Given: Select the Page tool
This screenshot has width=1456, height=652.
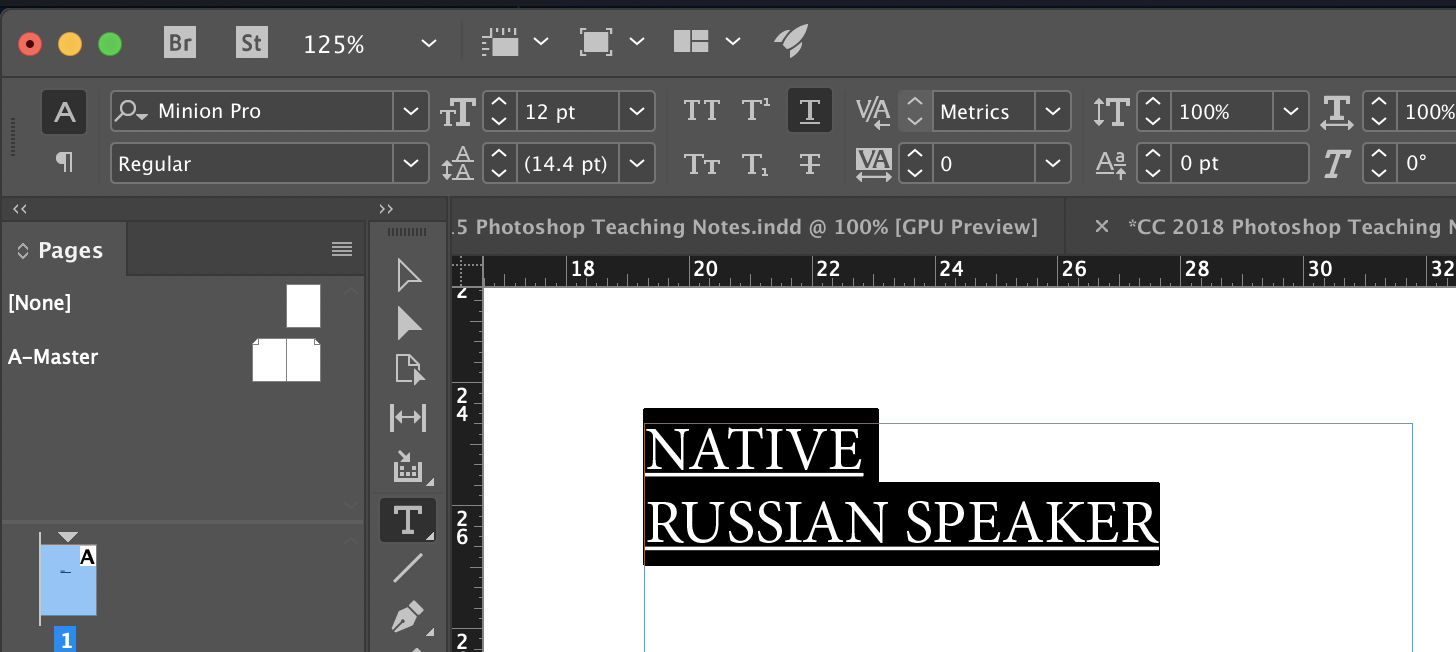Looking at the screenshot, I should coord(409,369).
